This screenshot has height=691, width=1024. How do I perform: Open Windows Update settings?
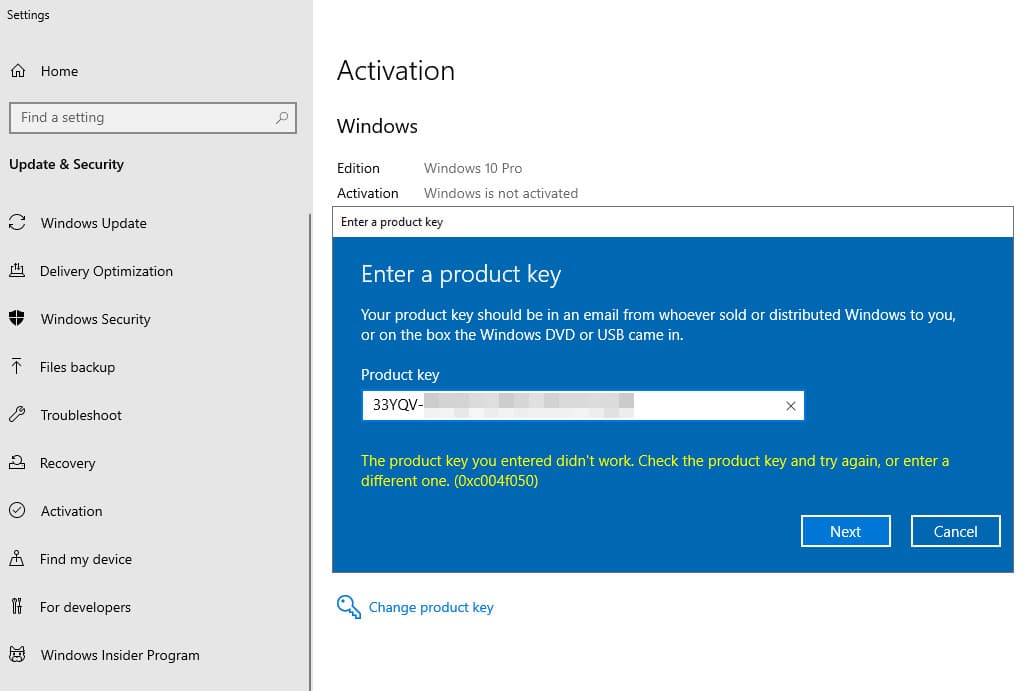tap(93, 223)
